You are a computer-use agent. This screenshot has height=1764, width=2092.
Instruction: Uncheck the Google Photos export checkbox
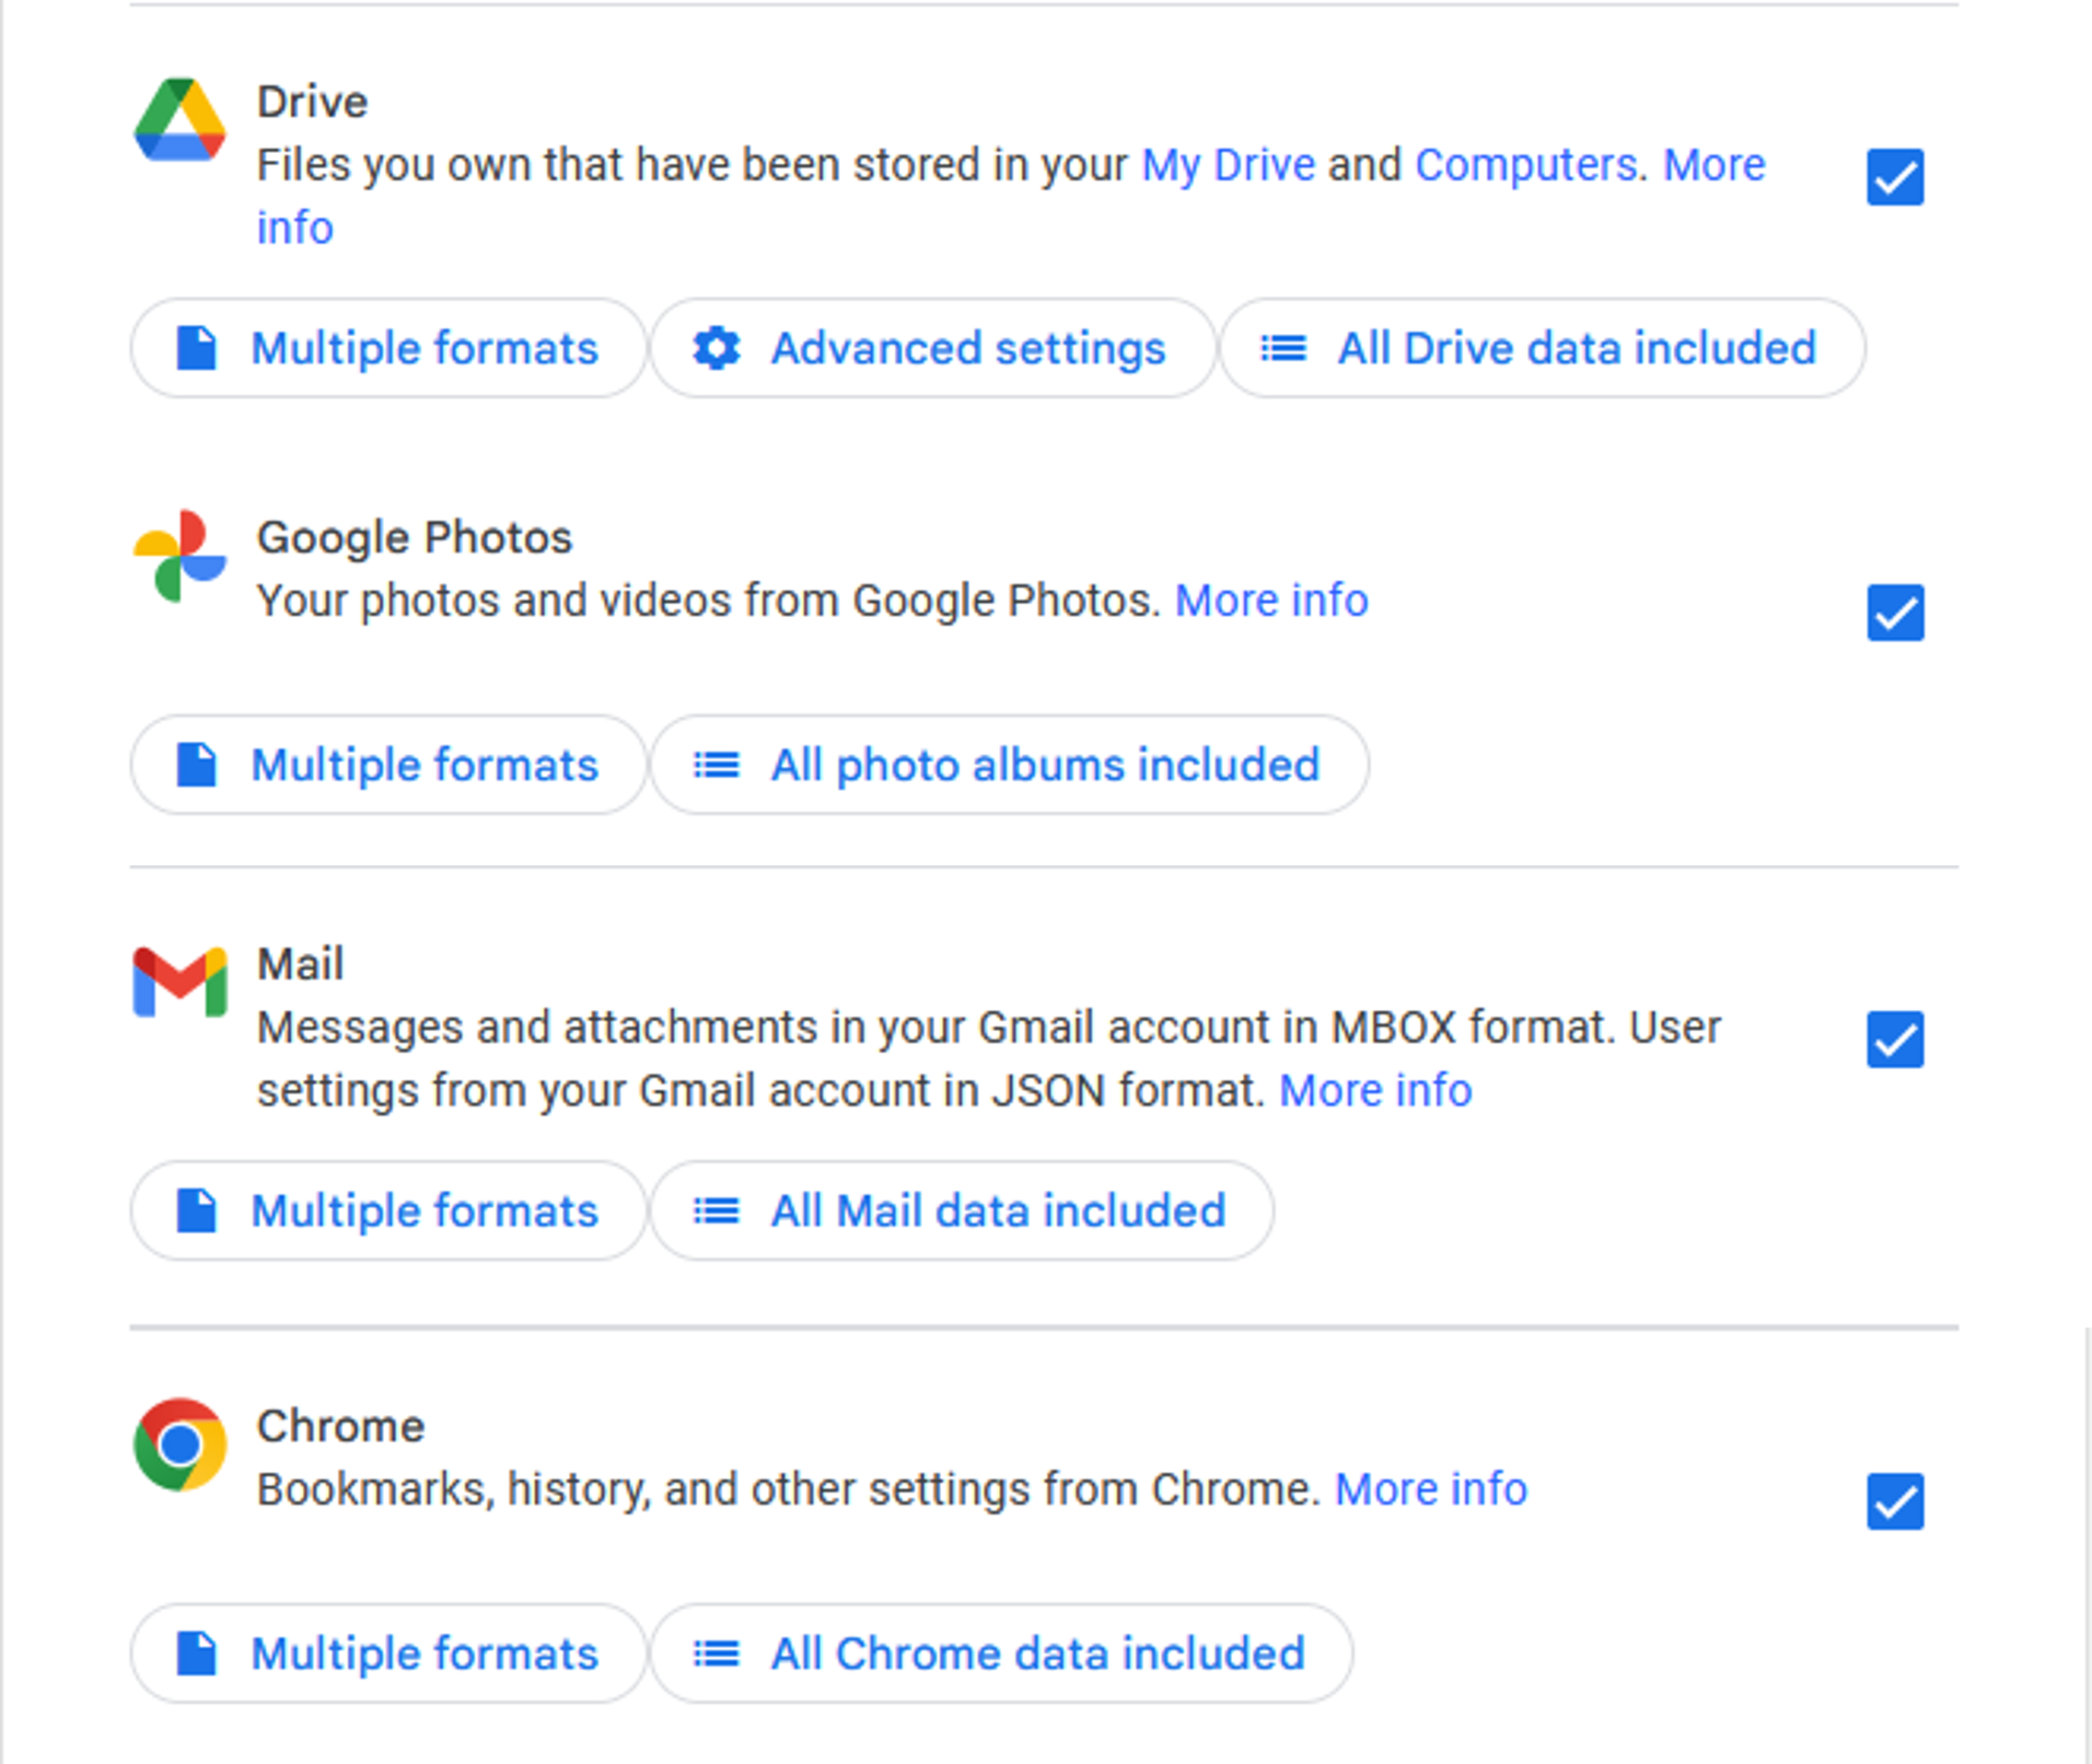(1895, 613)
